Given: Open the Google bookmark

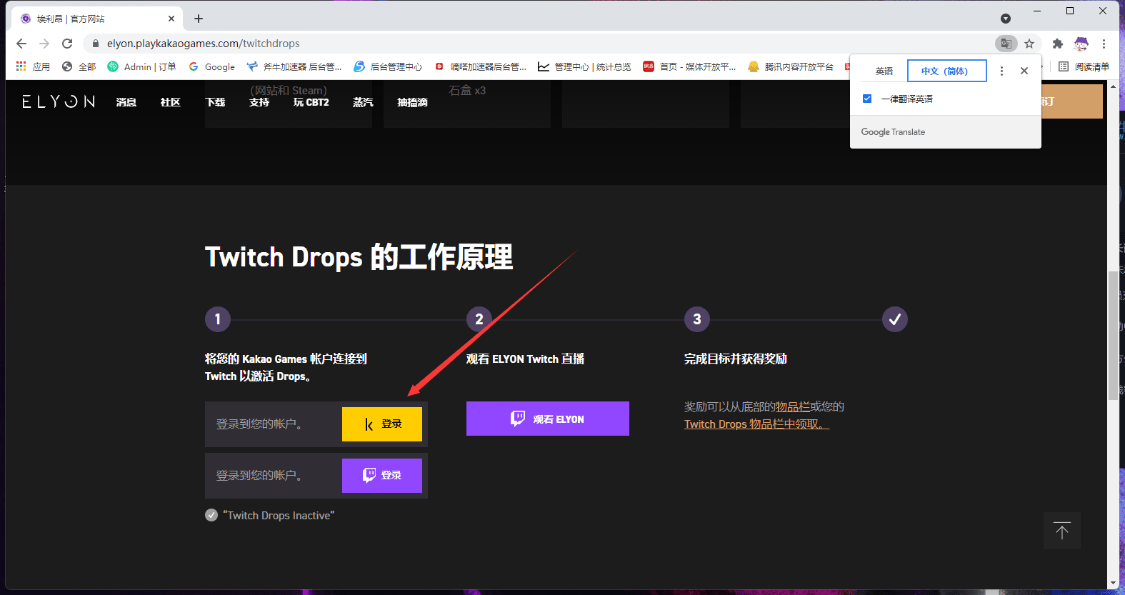Looking at the screenshot, I should click(x=212, y=67).
